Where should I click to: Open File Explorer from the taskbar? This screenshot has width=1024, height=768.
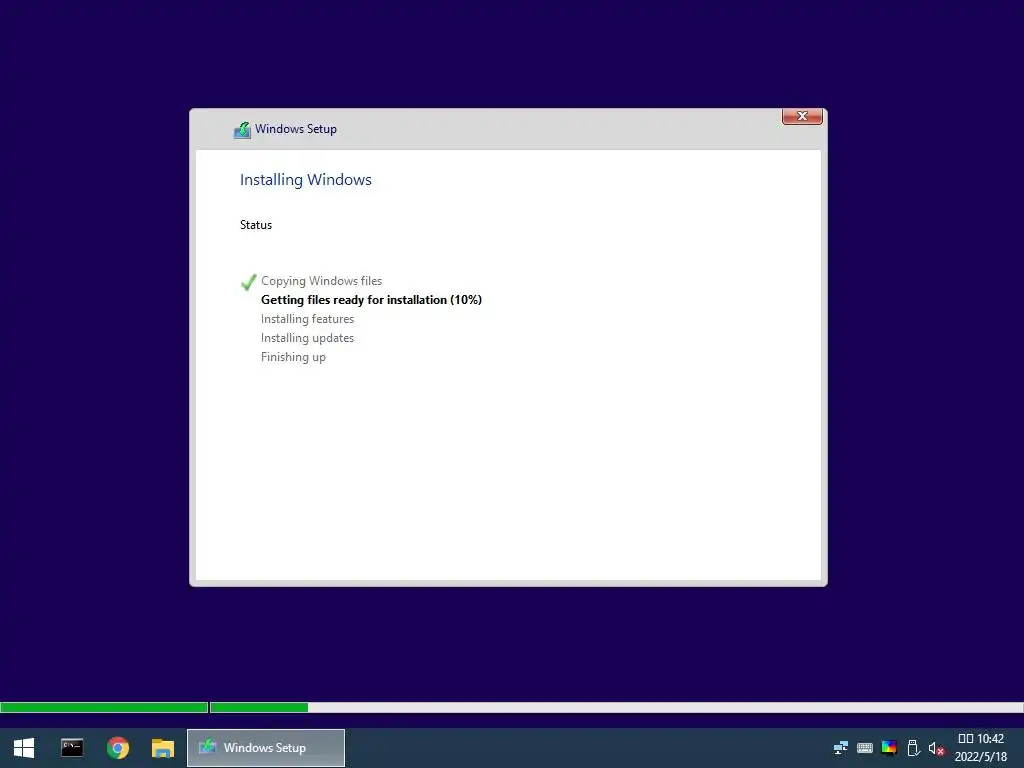163,748
